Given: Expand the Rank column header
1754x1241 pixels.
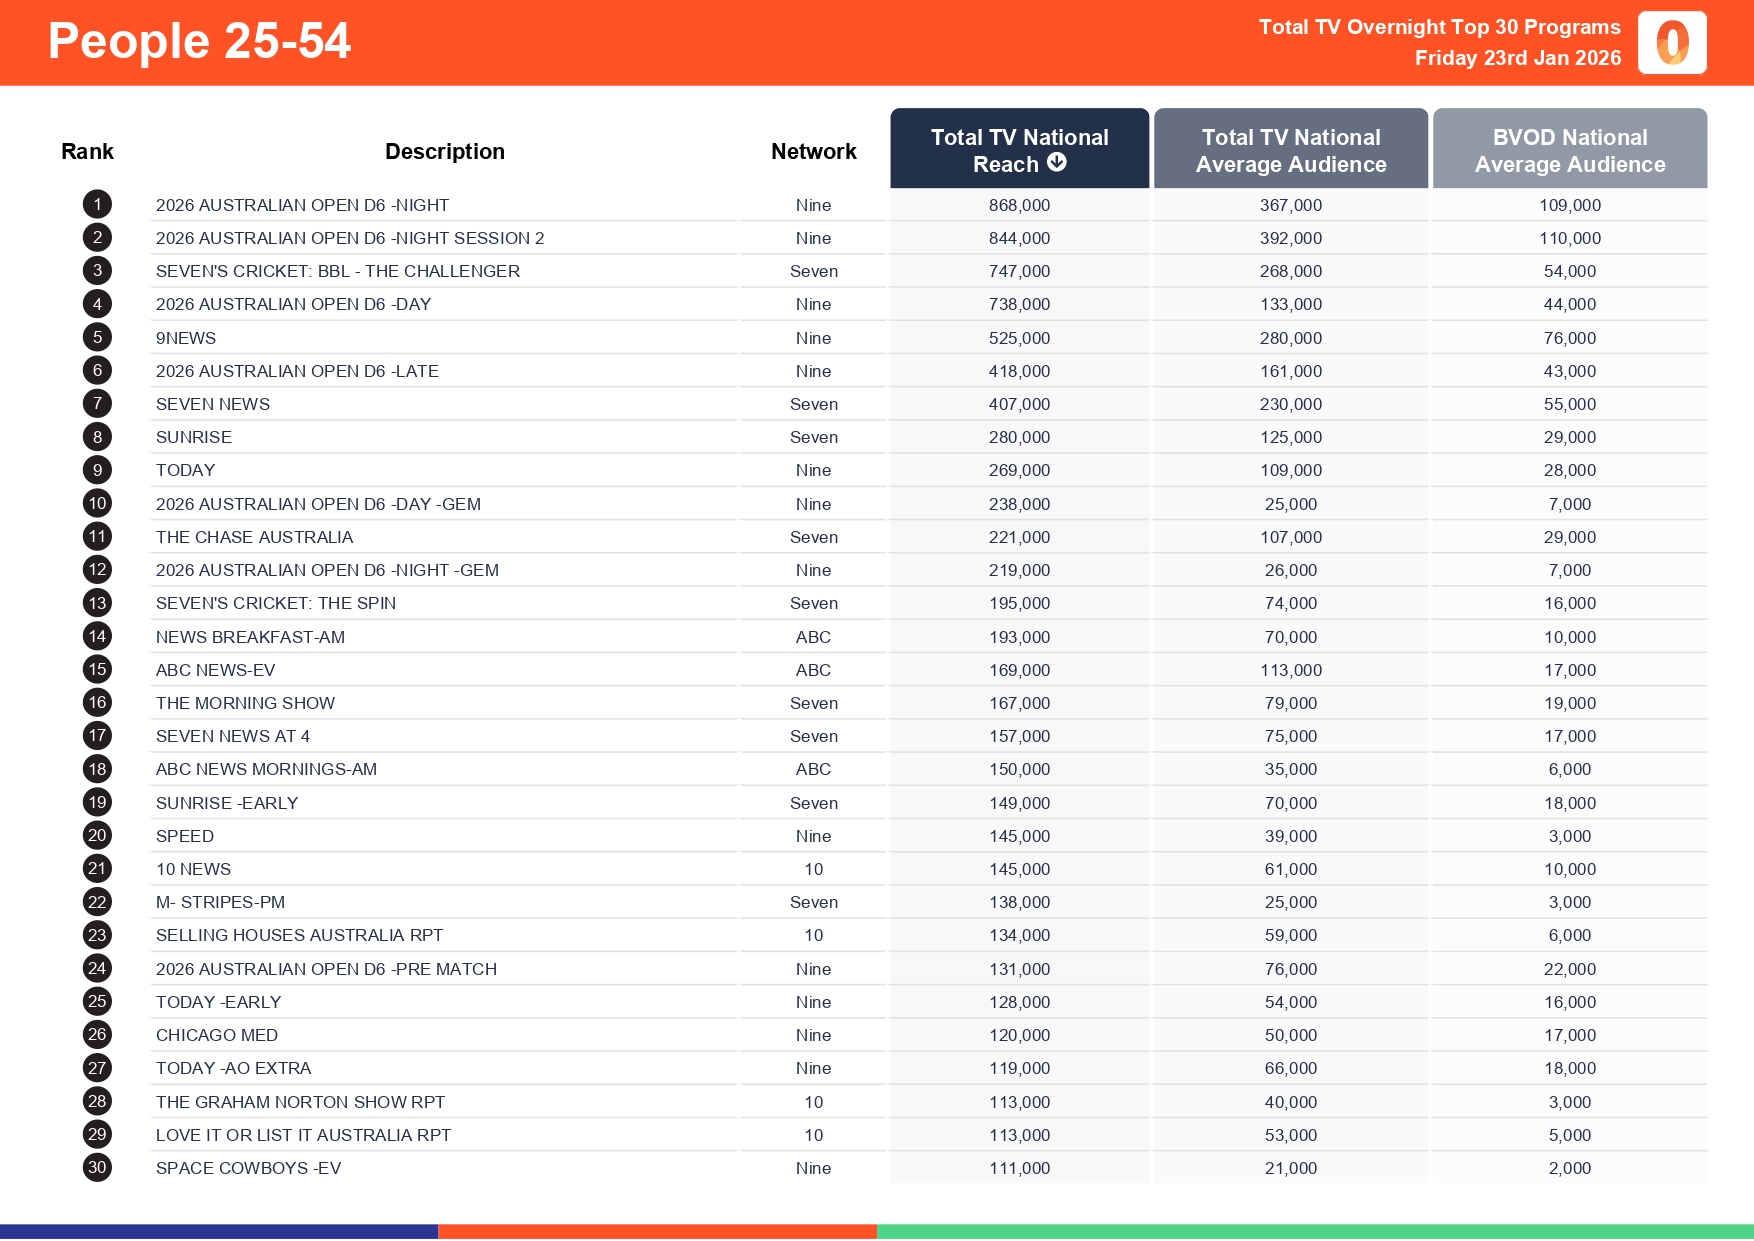Looking at the screenshot, I should [x=87, y=150].
